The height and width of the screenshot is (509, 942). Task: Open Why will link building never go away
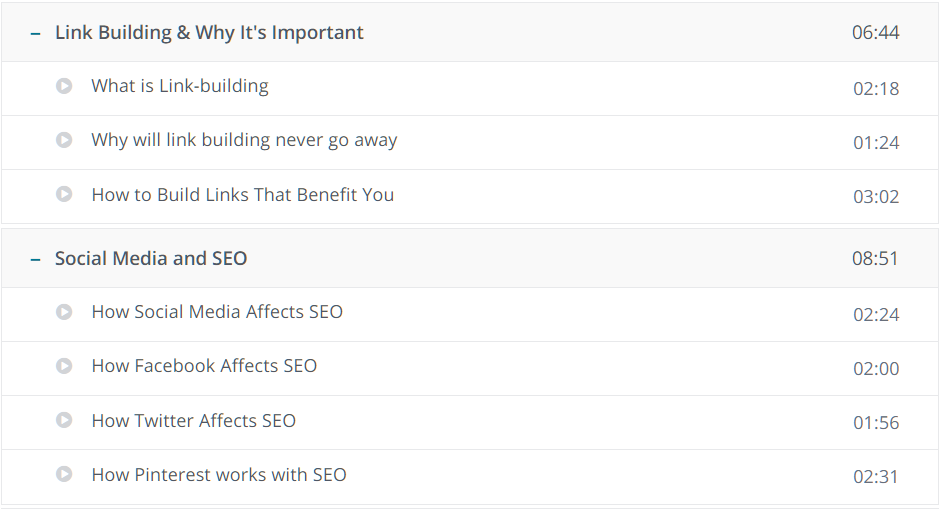tap(244, 140)
